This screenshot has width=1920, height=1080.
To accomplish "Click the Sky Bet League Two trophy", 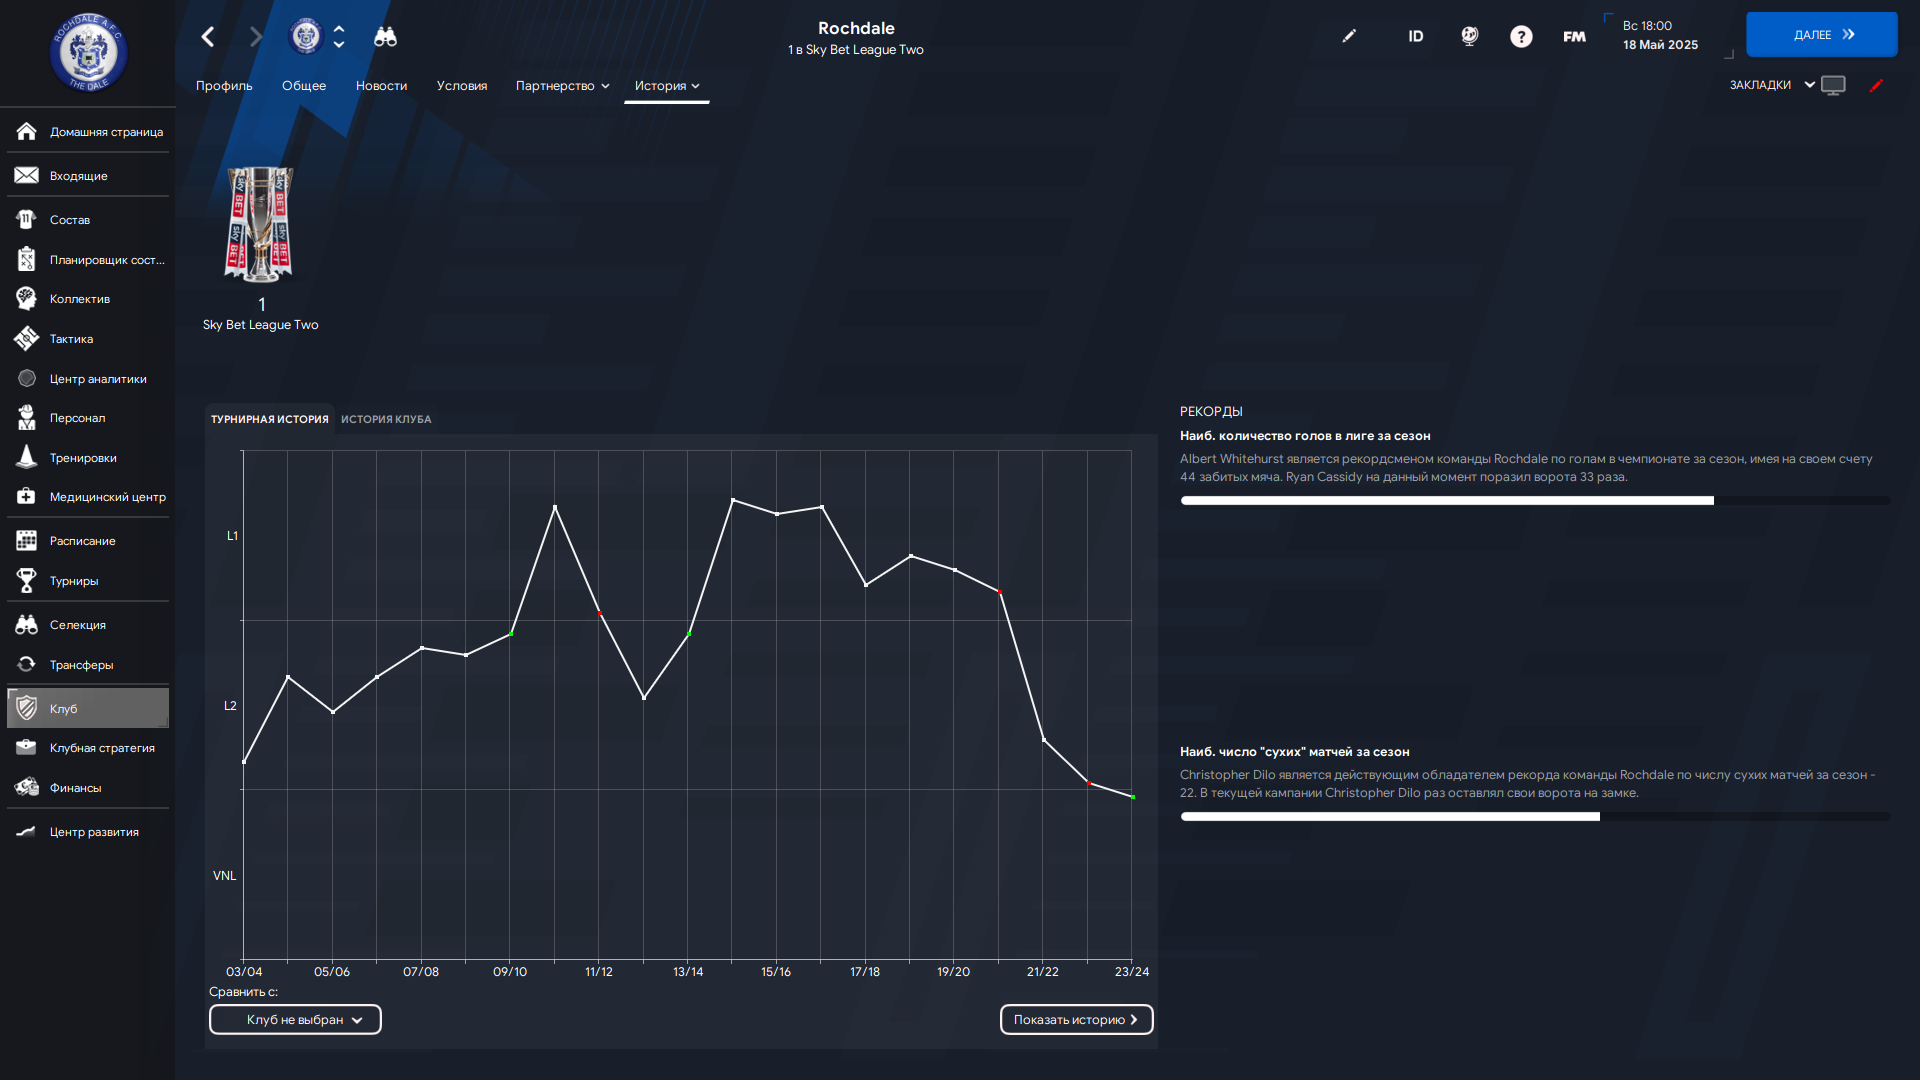I will tap(260, 225).
